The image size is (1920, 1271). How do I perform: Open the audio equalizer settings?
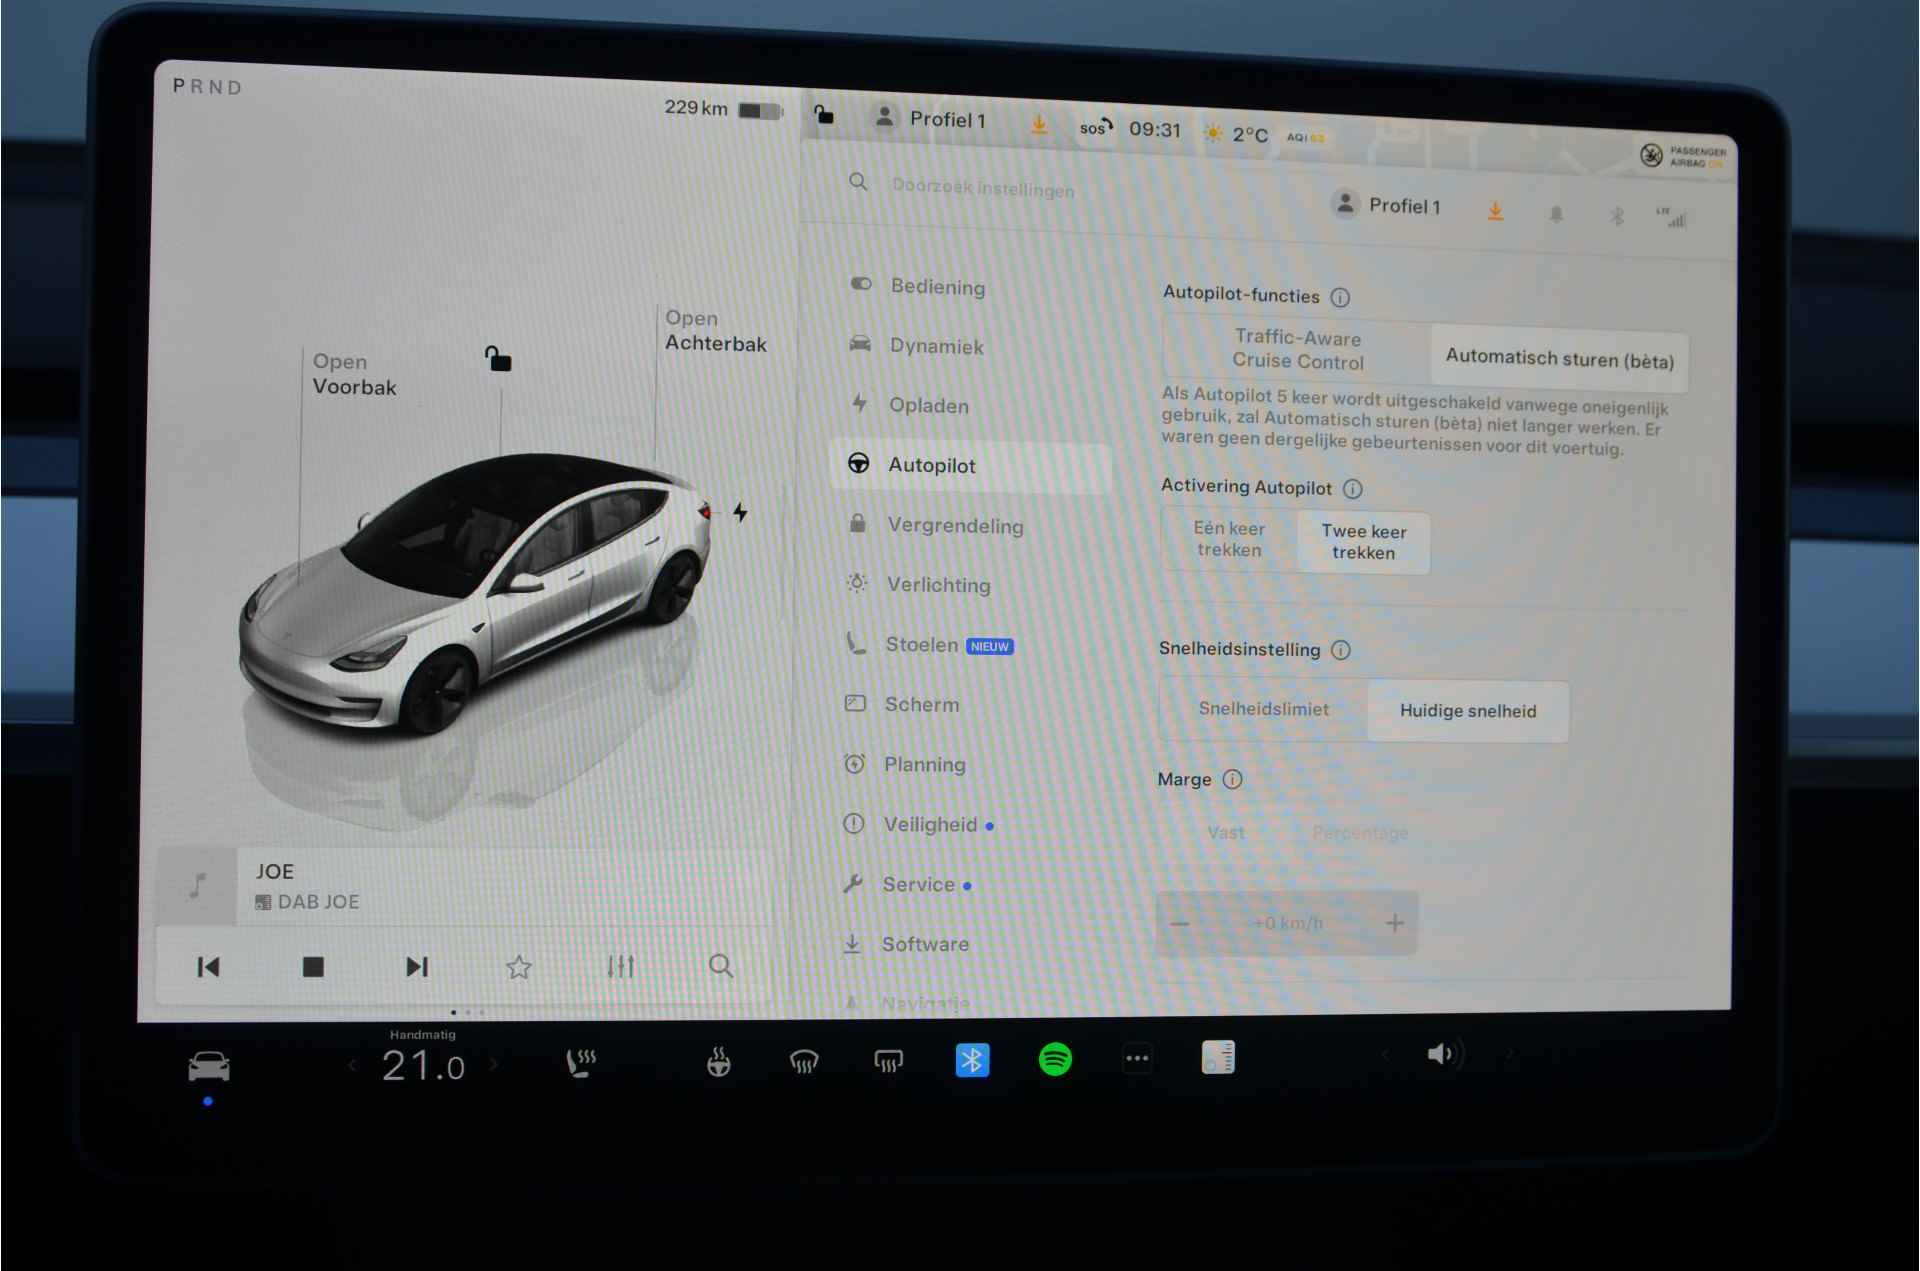pyautogui.click(x=621, y=966)
